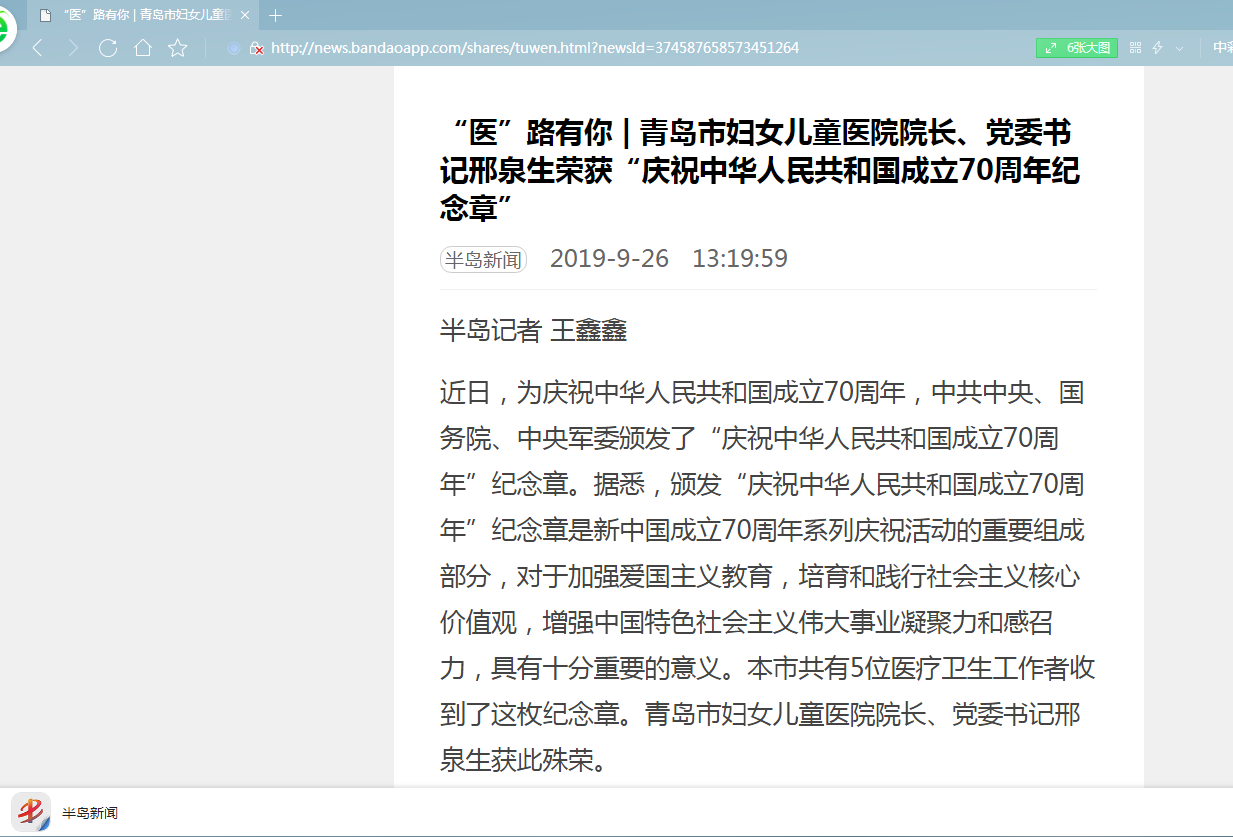Click the forward navigation arrow

pyautogui.click(x=73, y=48)
